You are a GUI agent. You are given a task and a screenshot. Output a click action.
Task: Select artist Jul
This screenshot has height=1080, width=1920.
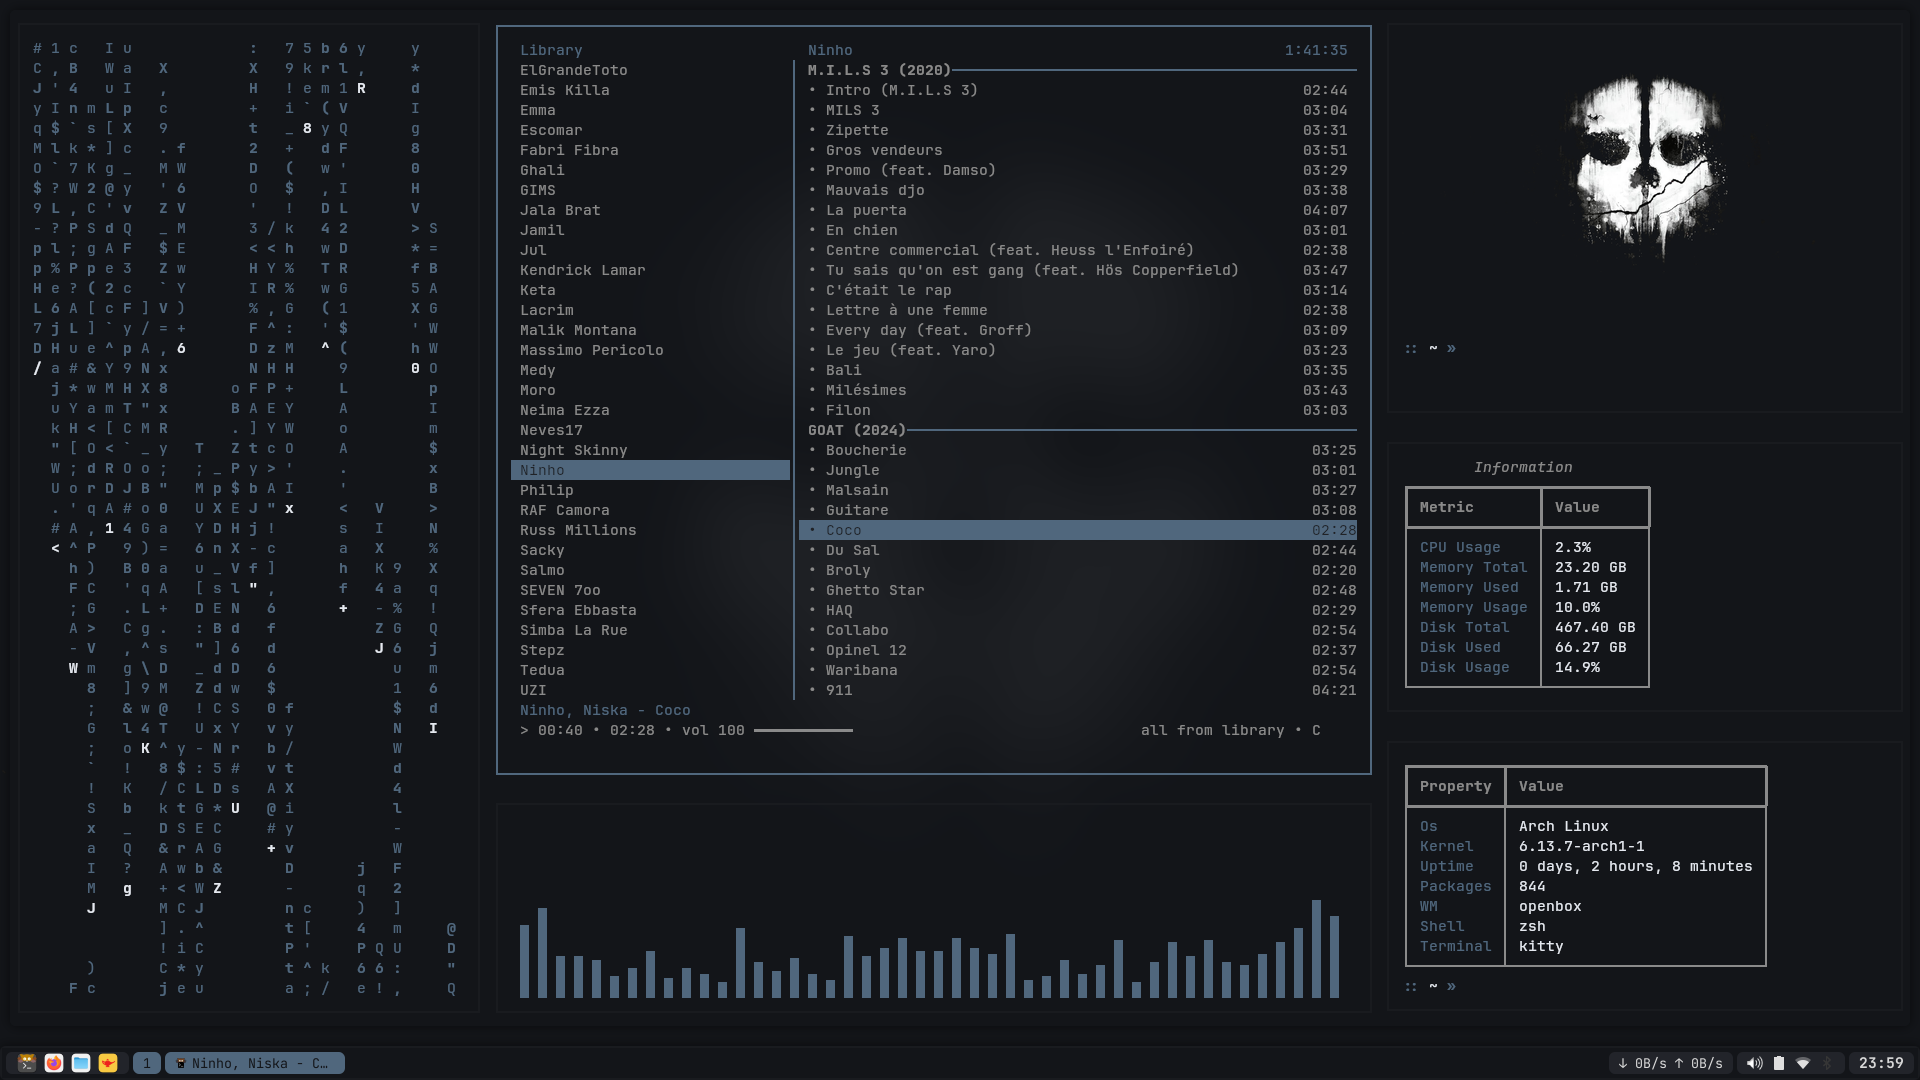533,250
